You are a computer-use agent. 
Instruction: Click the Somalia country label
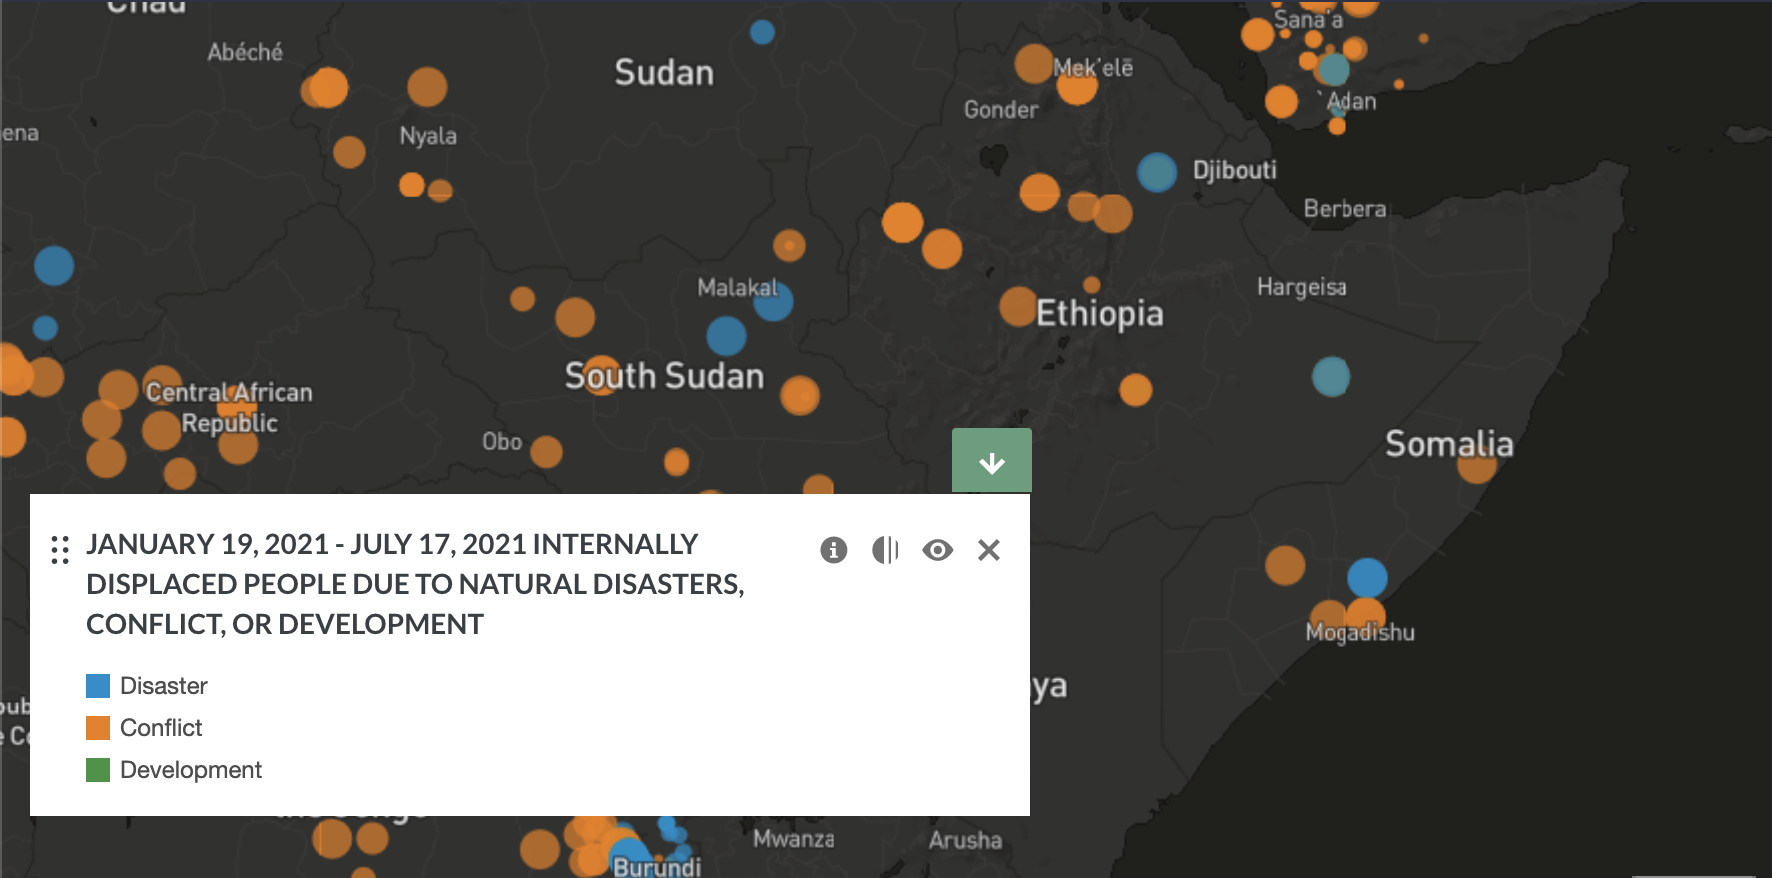[1448, 444]
